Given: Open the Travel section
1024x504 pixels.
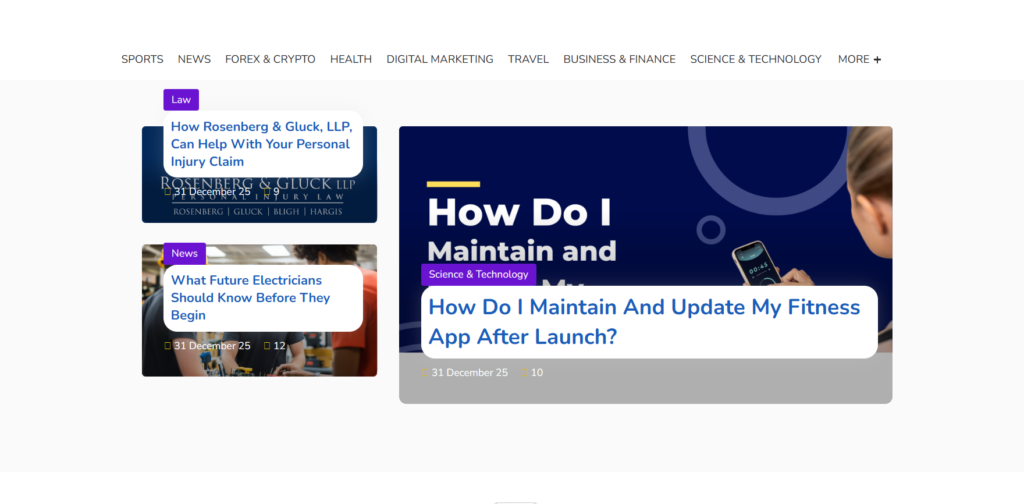Looking at the screenshot, I should click(528, 59).
